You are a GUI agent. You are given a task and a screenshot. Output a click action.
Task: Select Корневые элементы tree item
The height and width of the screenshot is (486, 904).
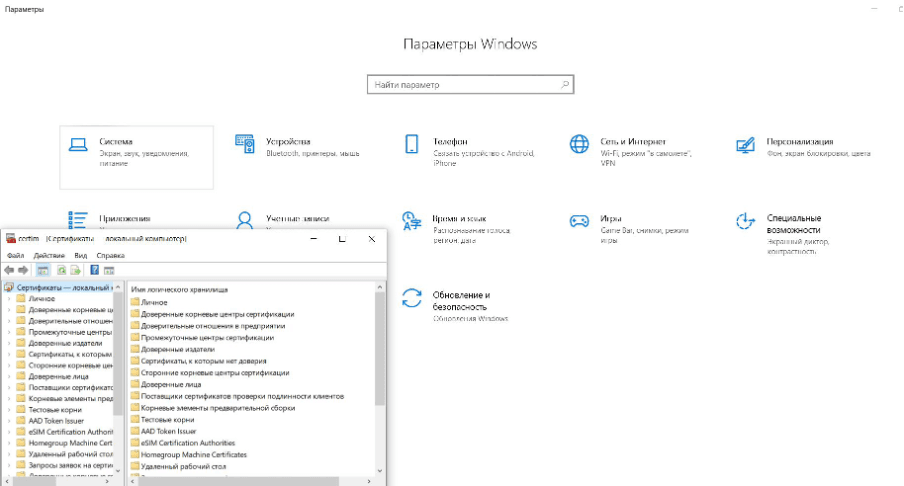pyautogui.click(x=70, y=398)
